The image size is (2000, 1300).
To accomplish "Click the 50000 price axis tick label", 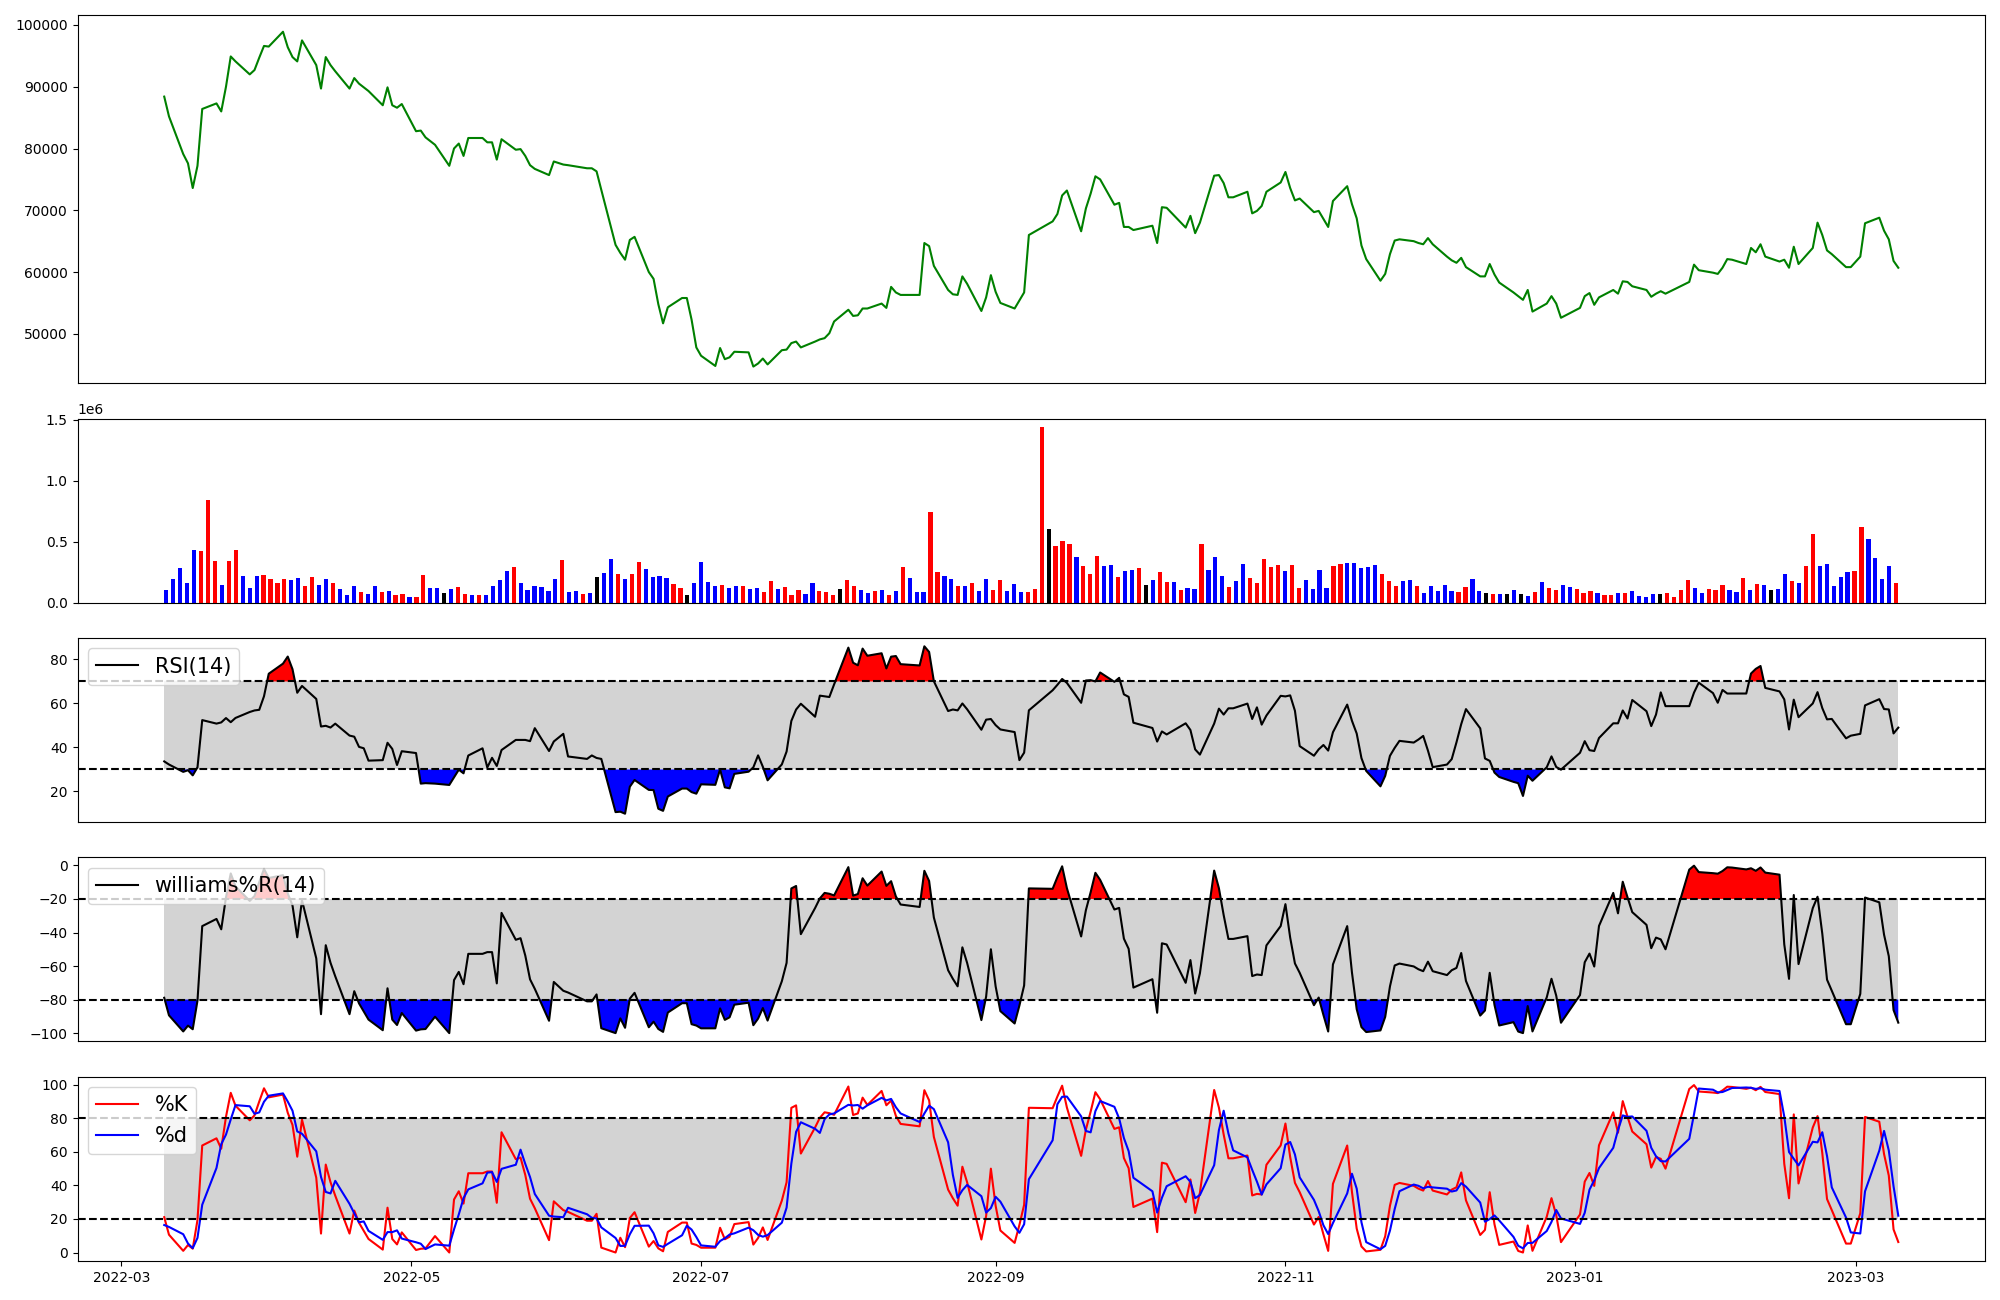I will [46, 334].
